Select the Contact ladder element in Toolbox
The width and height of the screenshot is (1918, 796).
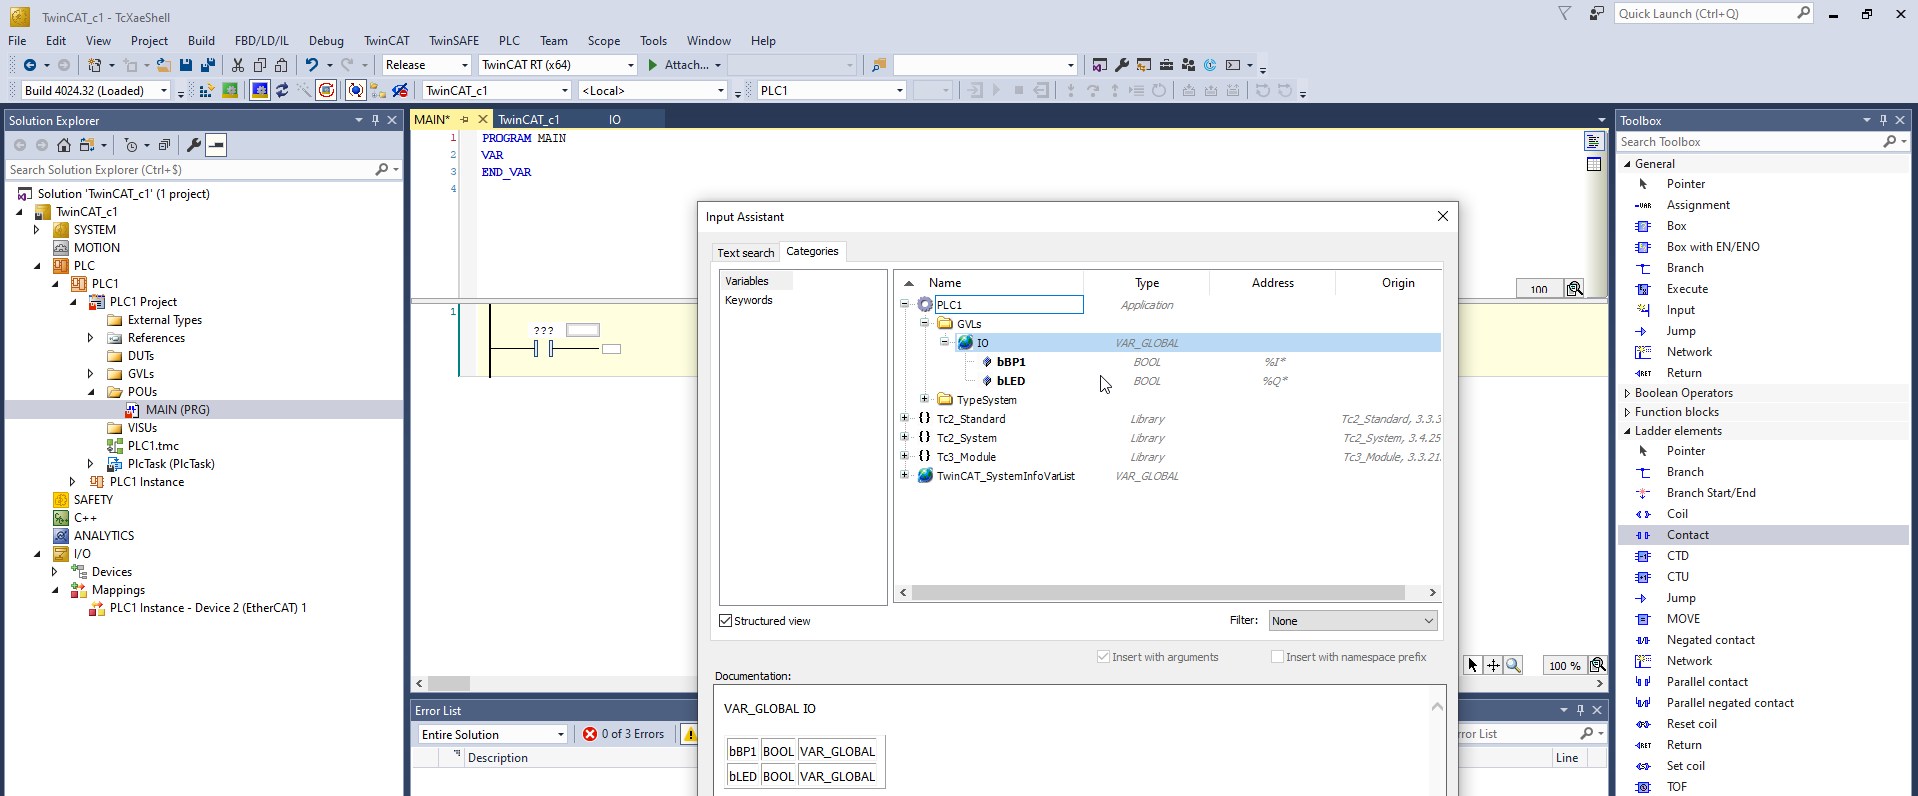tap(1687, 535)
